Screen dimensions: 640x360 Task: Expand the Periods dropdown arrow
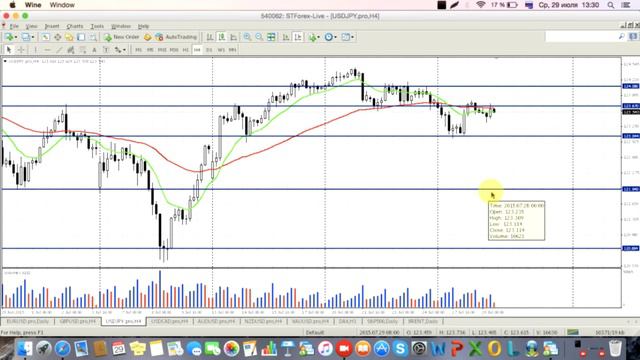click(336, 37)
